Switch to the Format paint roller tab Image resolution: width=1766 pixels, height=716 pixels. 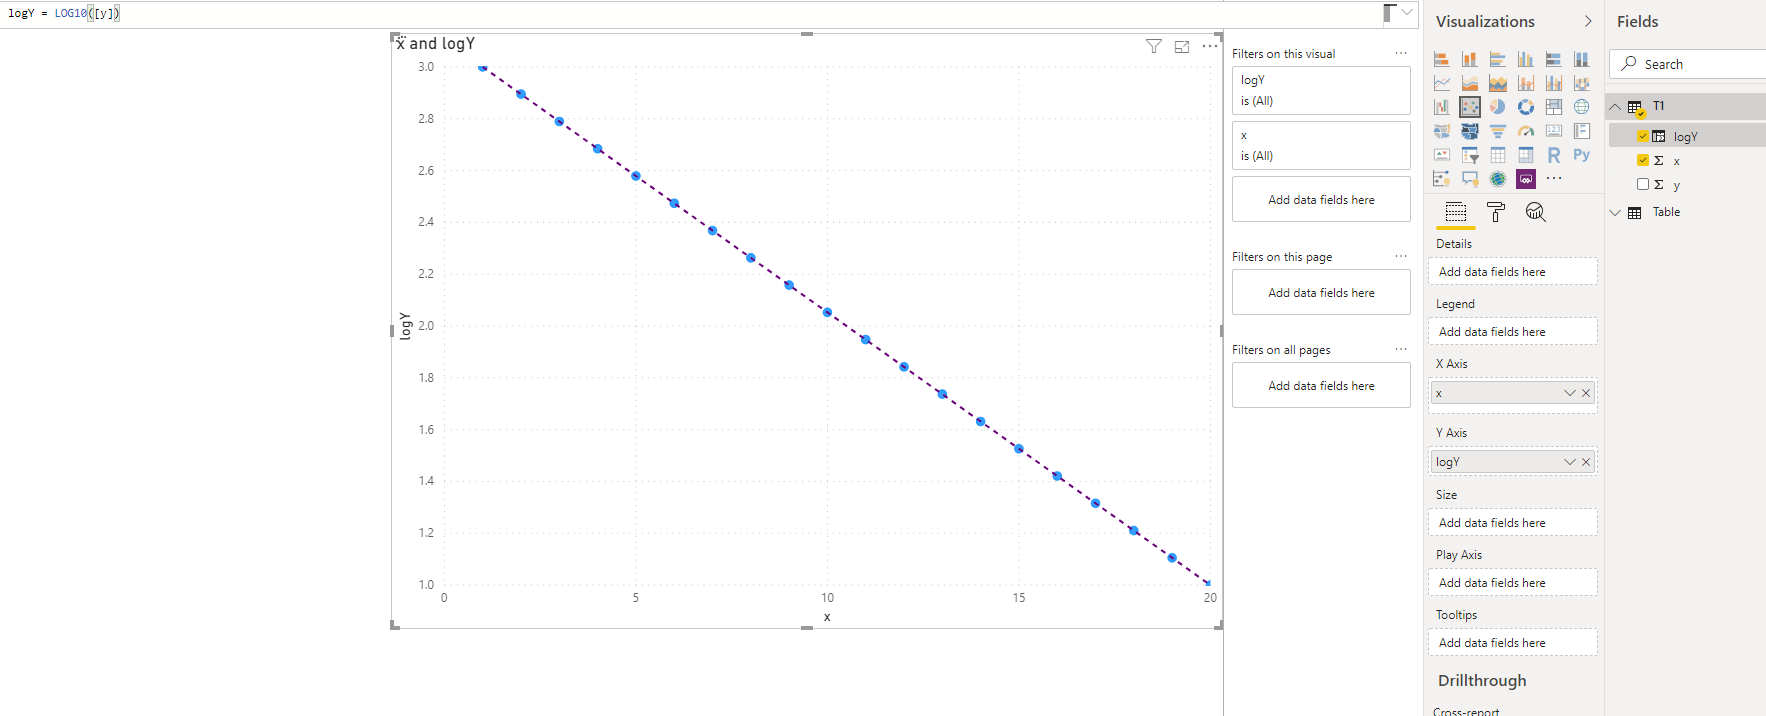coord(1496,212)
